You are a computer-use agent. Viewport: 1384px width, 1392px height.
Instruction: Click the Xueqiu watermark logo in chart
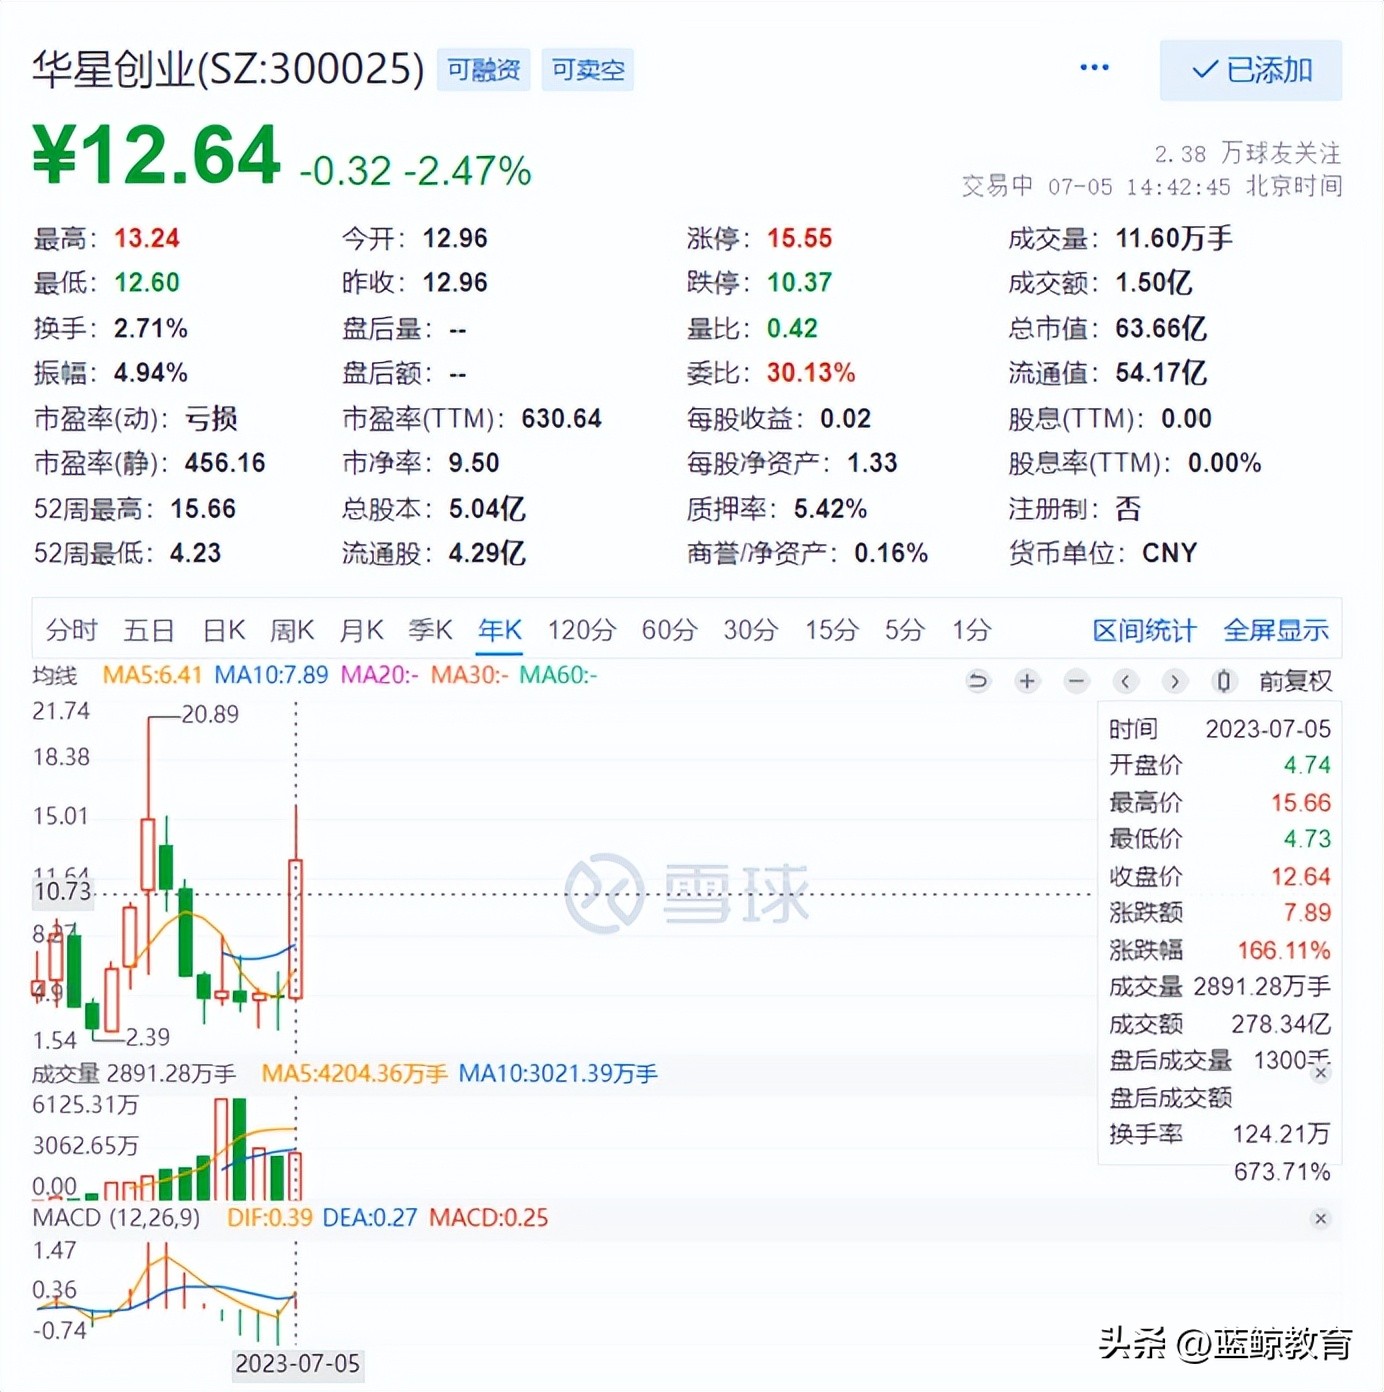click(x=690, y=895)
